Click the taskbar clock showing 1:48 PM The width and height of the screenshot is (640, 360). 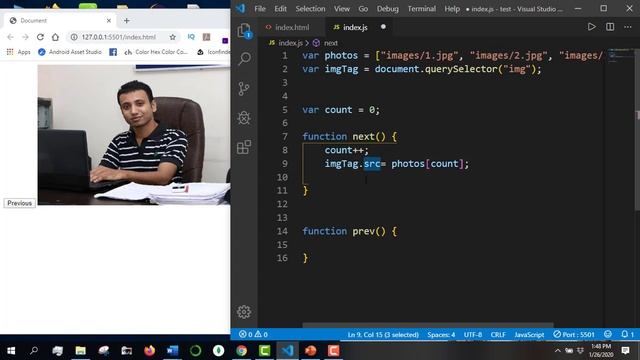(601, 351)
